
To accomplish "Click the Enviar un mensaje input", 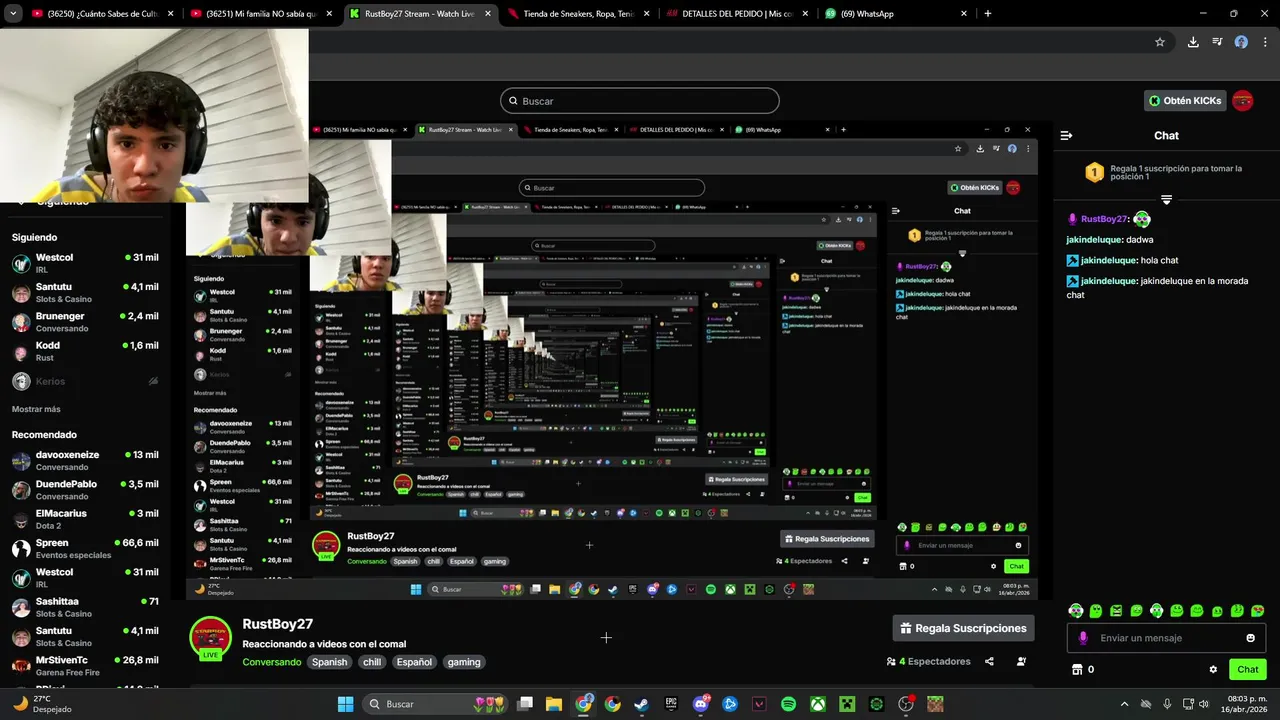I will 1166,638.
